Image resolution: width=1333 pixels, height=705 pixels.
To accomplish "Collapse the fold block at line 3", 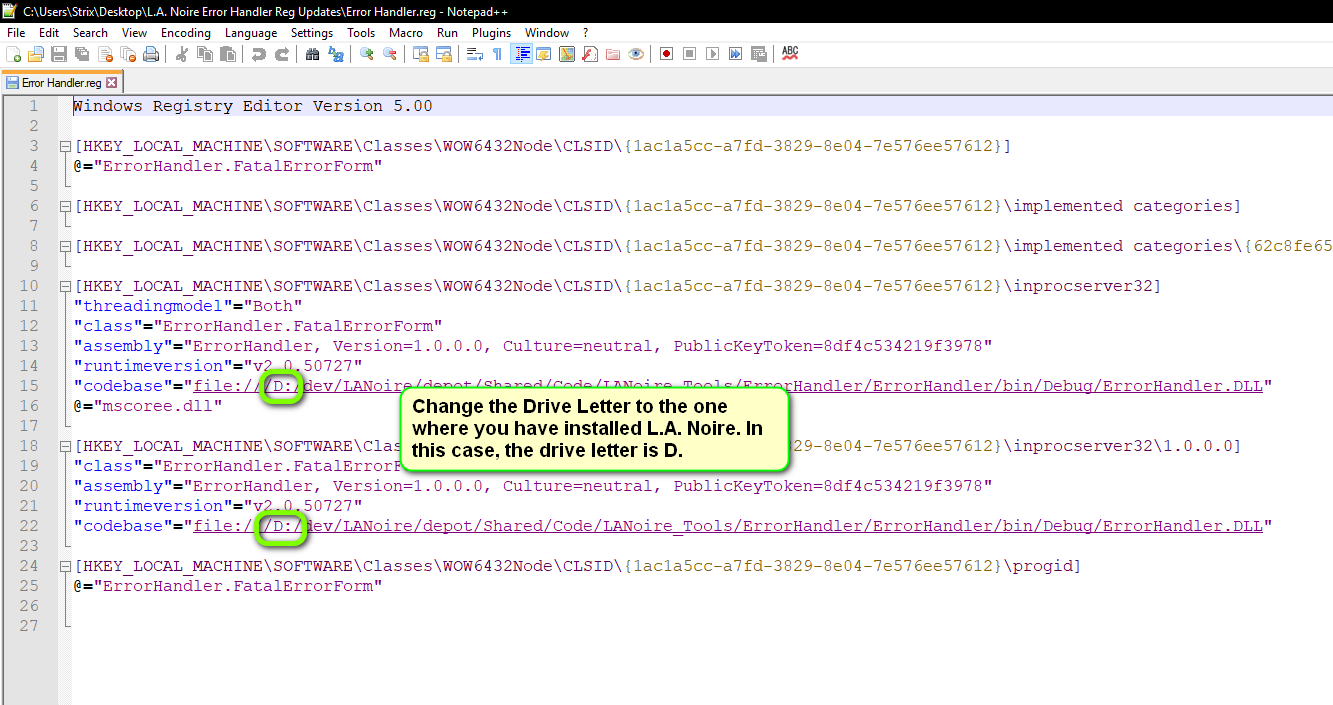I will (66, 146).
